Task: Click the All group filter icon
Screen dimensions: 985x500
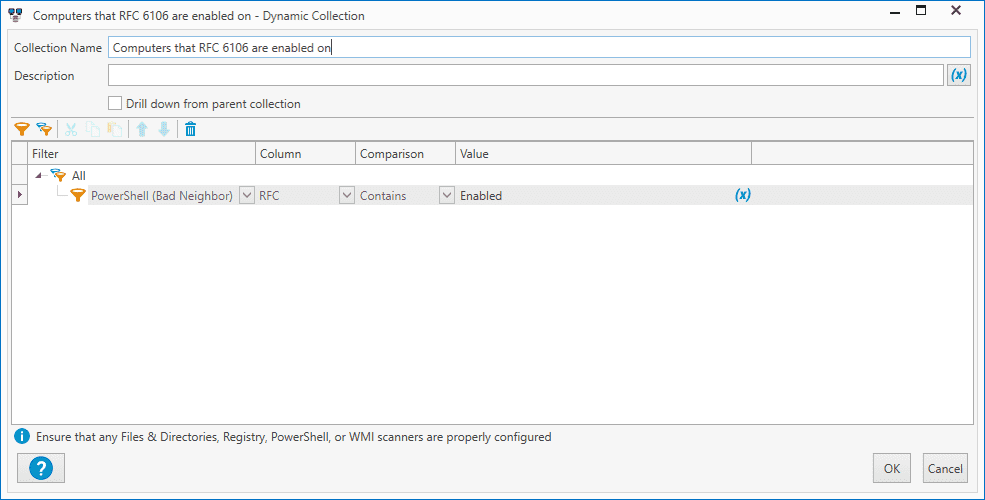Action: pos(58,175)
